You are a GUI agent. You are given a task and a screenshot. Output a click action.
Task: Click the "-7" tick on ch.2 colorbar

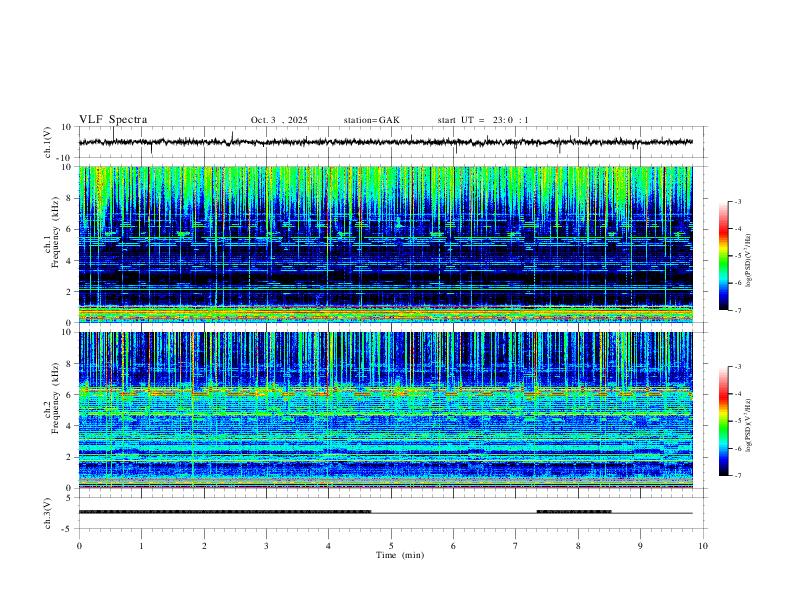[x=737, y=476]
